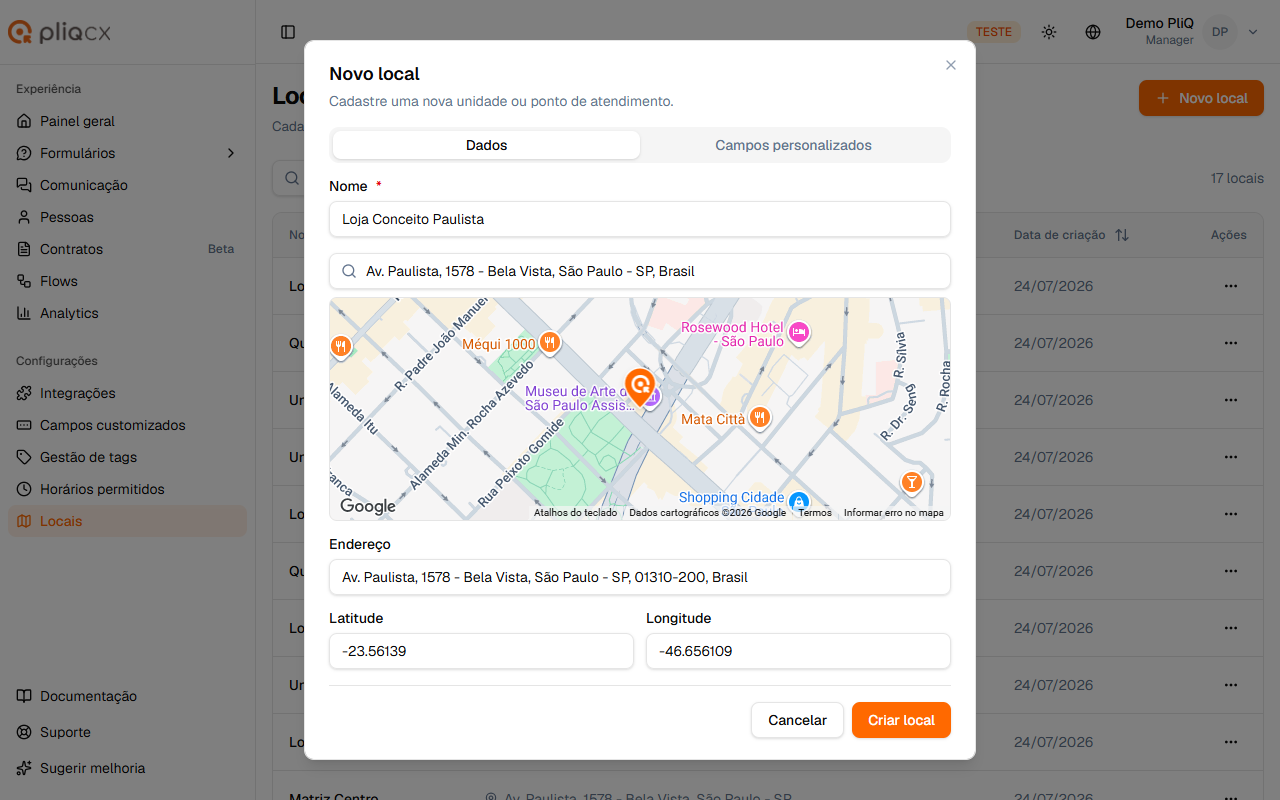The height and width of the screenshot is (800, 1280).
Task: Open Gestão de tags
Action: click(127, 457)
